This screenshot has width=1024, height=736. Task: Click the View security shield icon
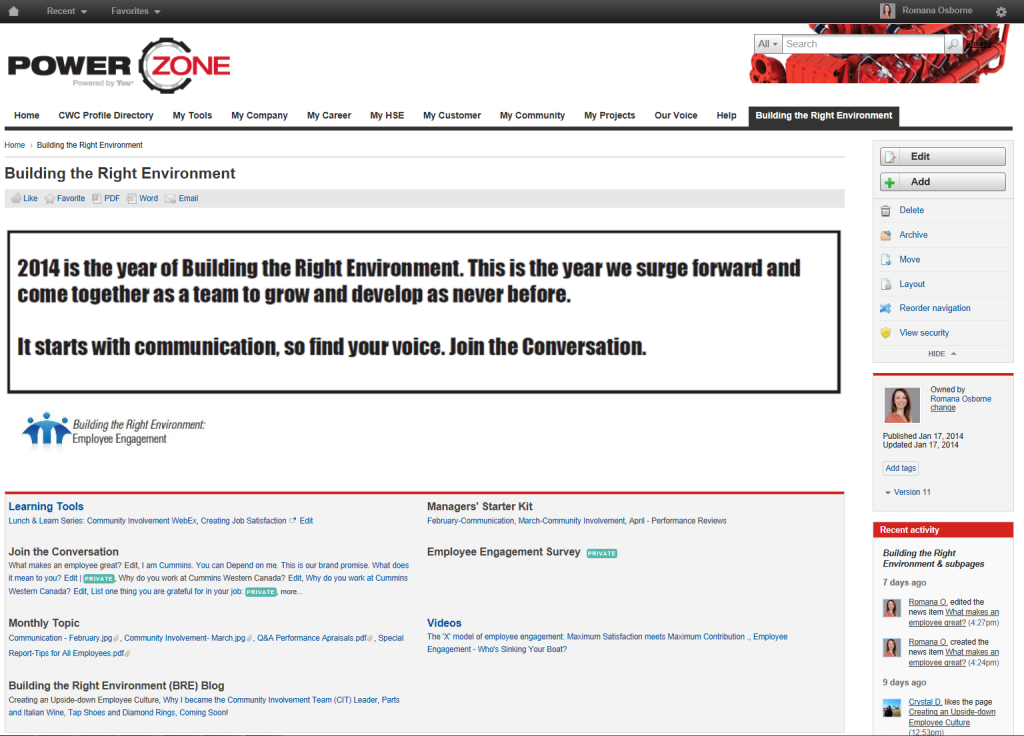[886, 332]
